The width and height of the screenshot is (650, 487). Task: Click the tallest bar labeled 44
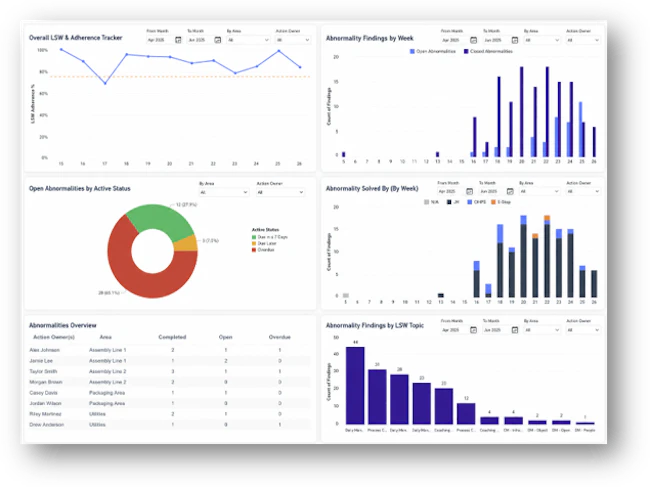click(355, 385)
